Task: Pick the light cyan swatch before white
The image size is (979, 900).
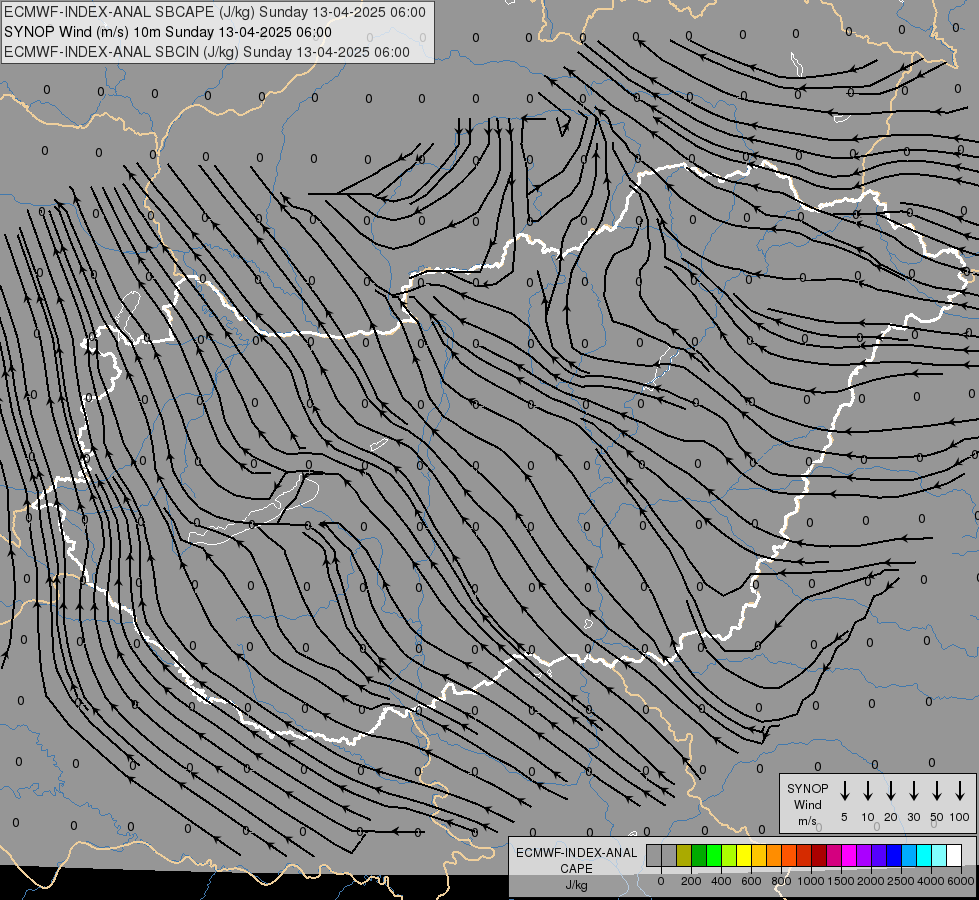Action: (x=940, y=855)
